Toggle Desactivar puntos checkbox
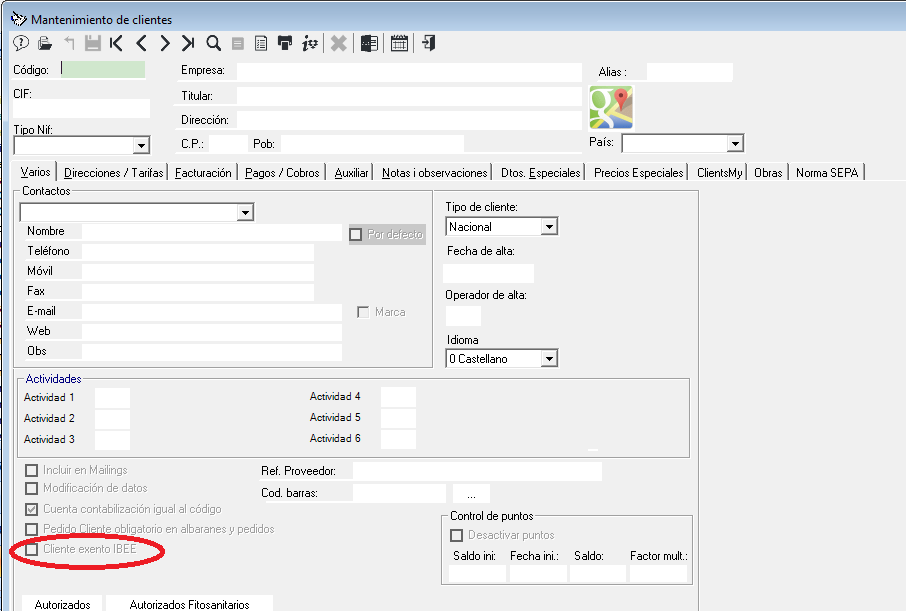The height and width of the screenshot is (611, 906). (x=456, y=535)
